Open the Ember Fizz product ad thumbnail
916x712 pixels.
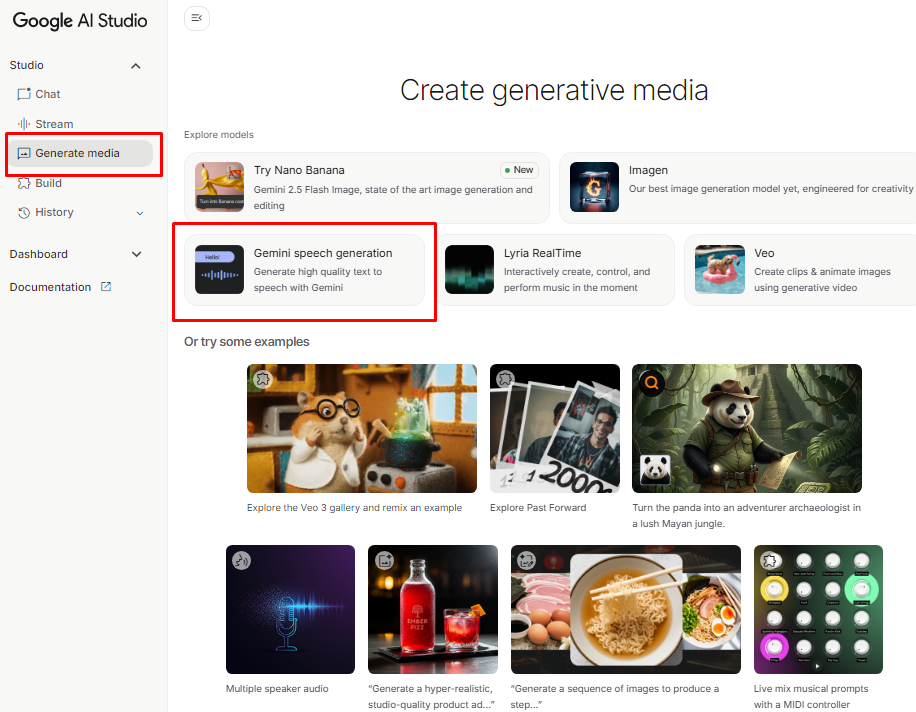(433, 609)
